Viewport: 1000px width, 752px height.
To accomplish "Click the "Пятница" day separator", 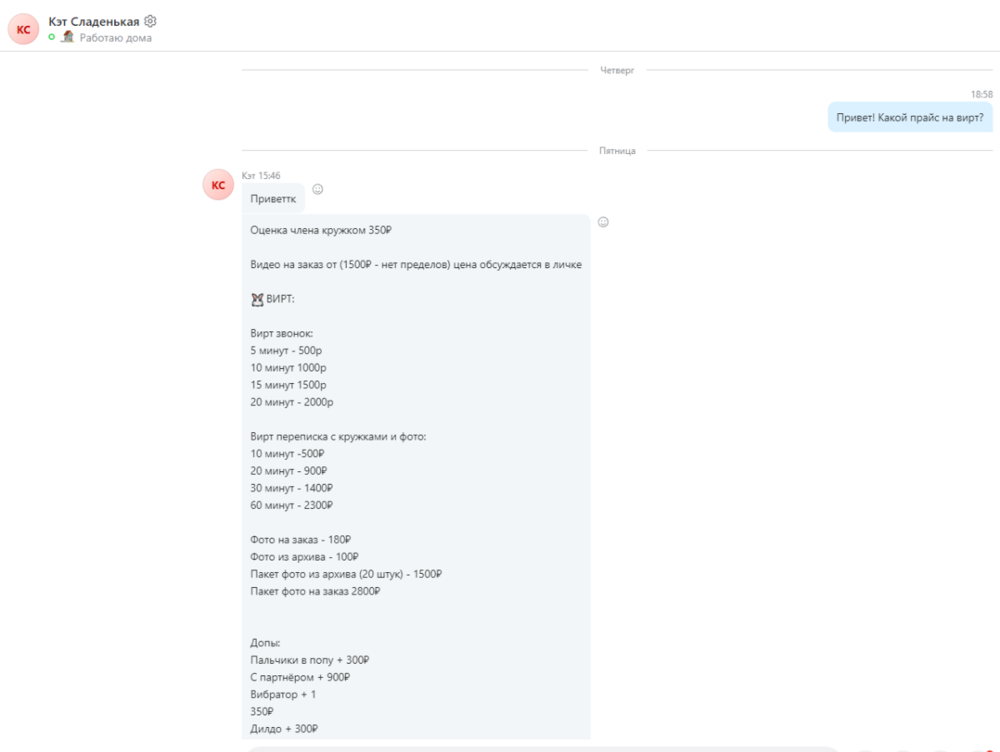I will pyautogui.click(x=617, y=151).
